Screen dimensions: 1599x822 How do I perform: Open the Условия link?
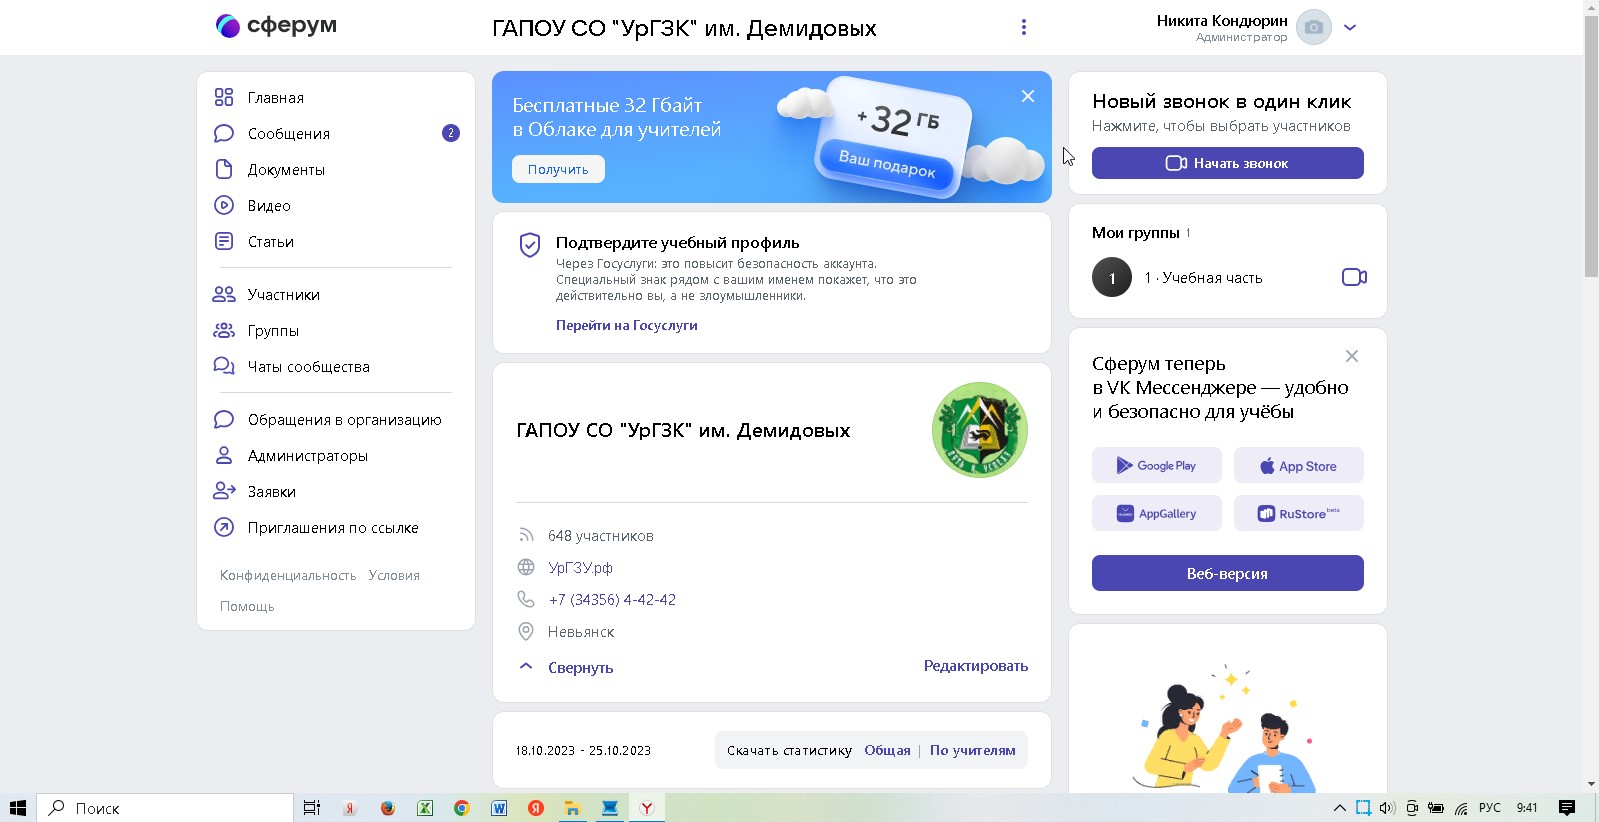[394, 575]
